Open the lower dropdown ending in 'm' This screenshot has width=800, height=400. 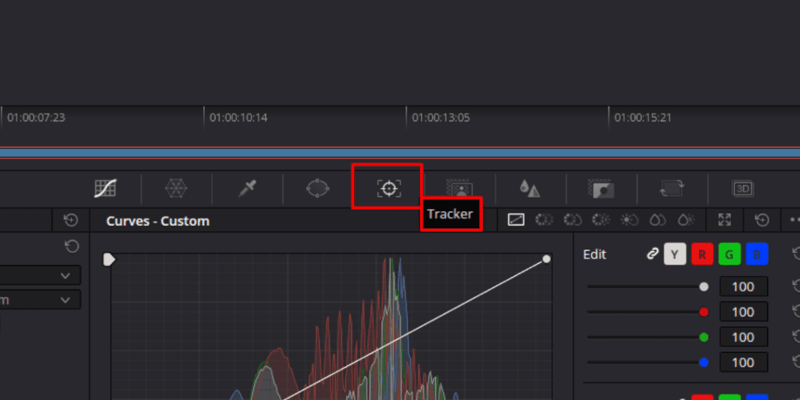pos(40,299)
